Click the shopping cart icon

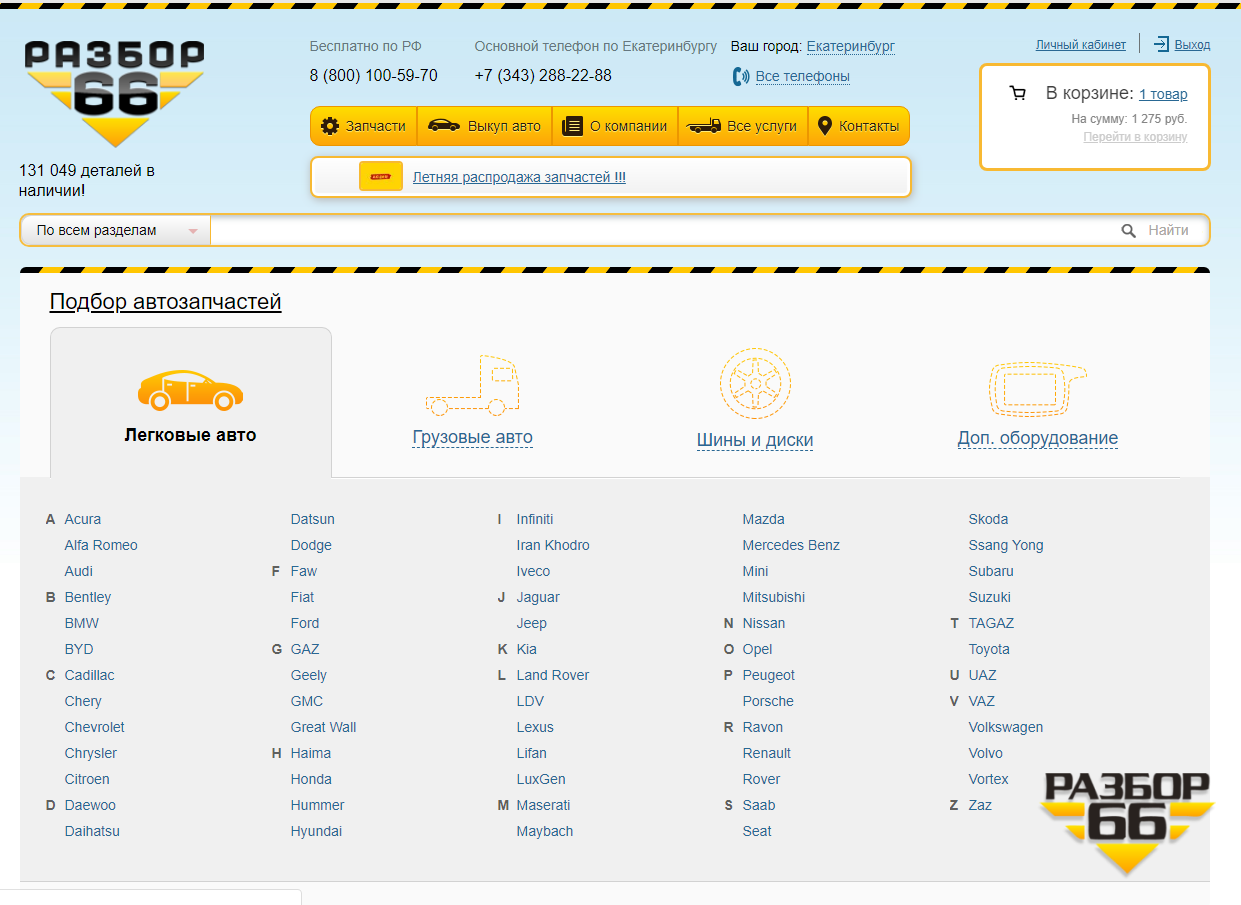click(1018, 93)
